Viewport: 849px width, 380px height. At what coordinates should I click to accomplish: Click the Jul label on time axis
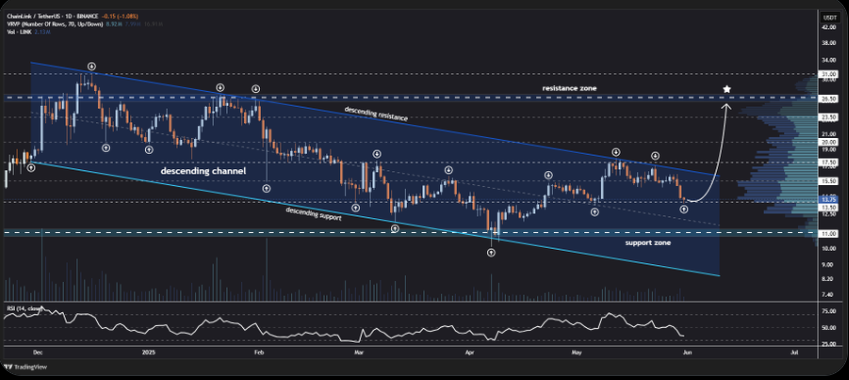[794, 353]
